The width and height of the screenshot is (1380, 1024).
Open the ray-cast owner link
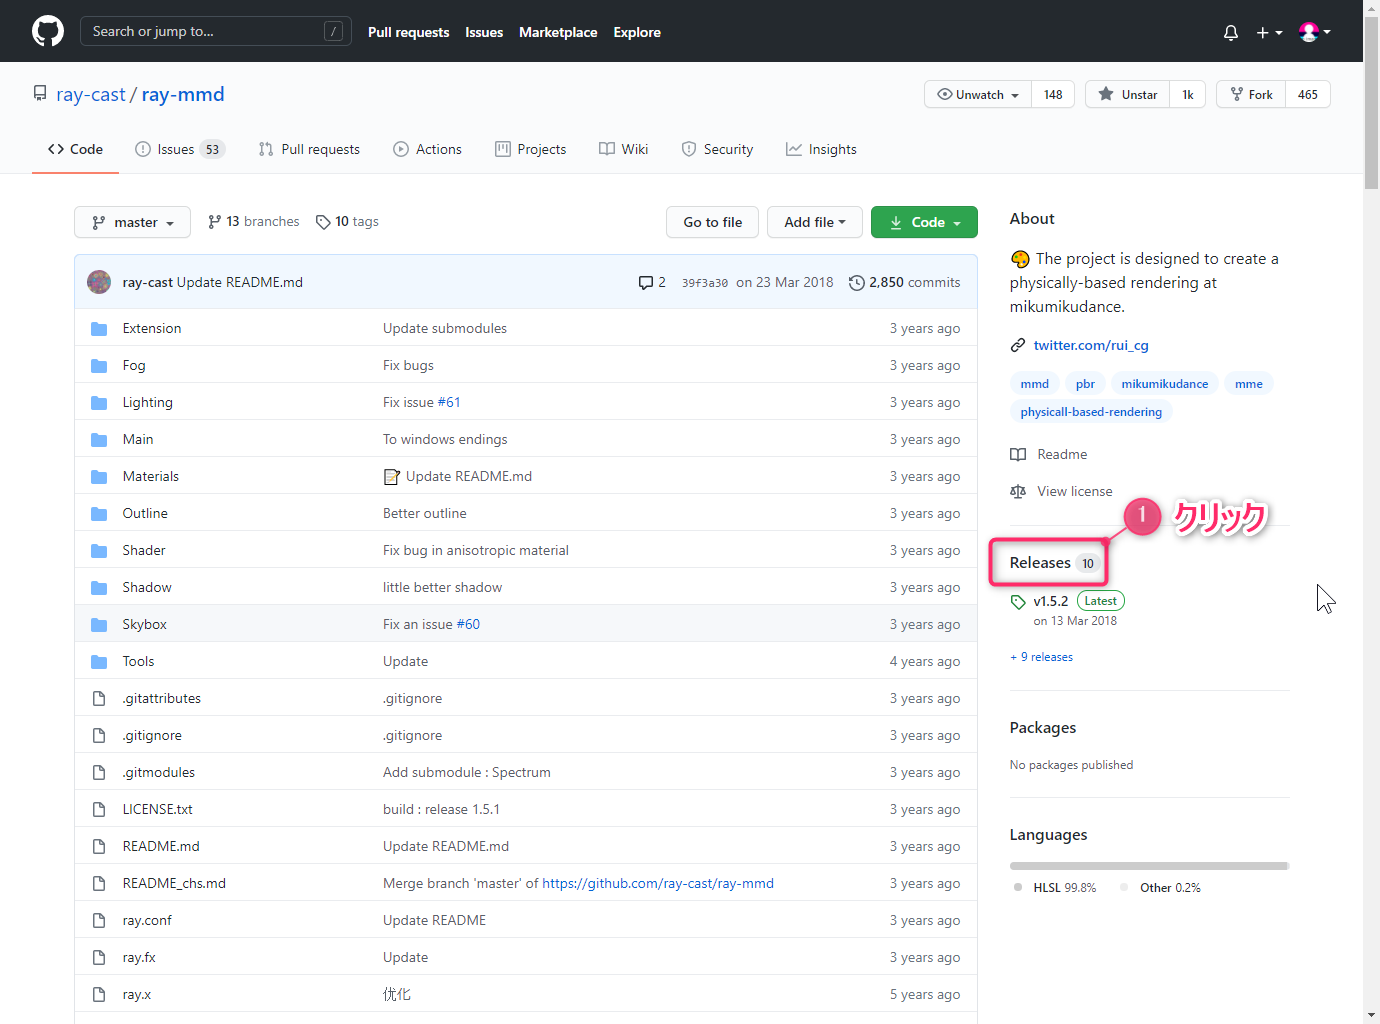click(91, 94)
